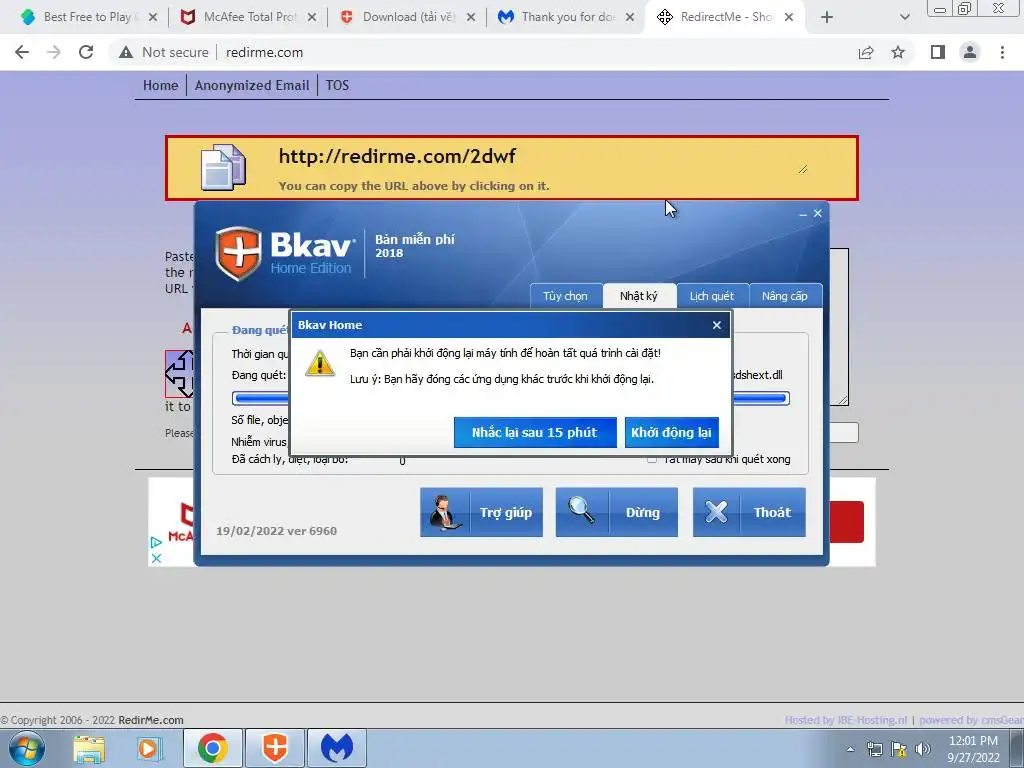
Task: Open the TOS link
Action: 338,86
